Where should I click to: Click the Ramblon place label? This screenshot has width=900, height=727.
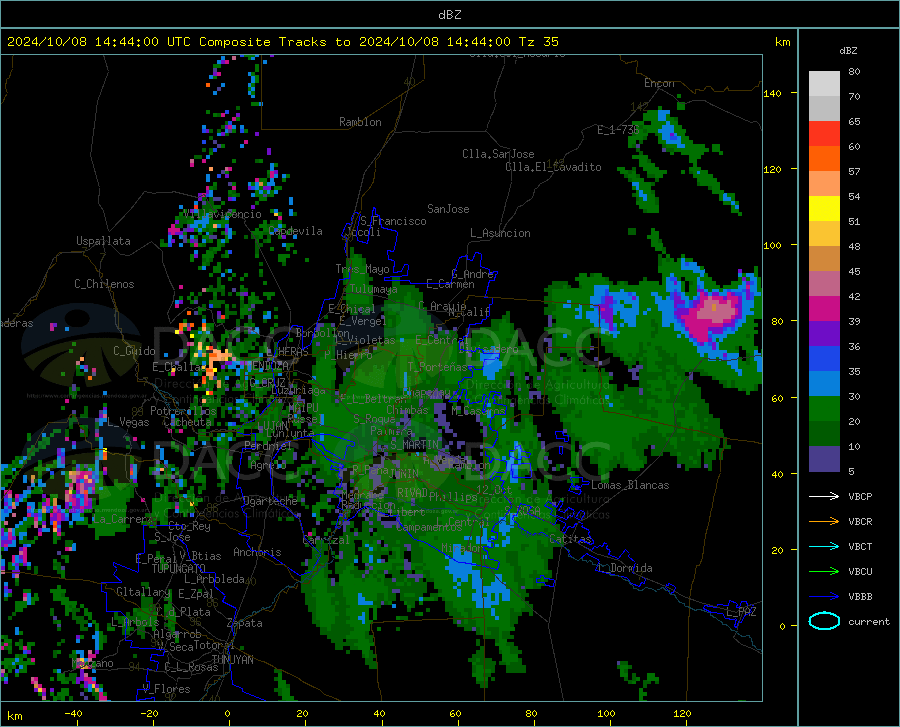[x=360, y=122]
